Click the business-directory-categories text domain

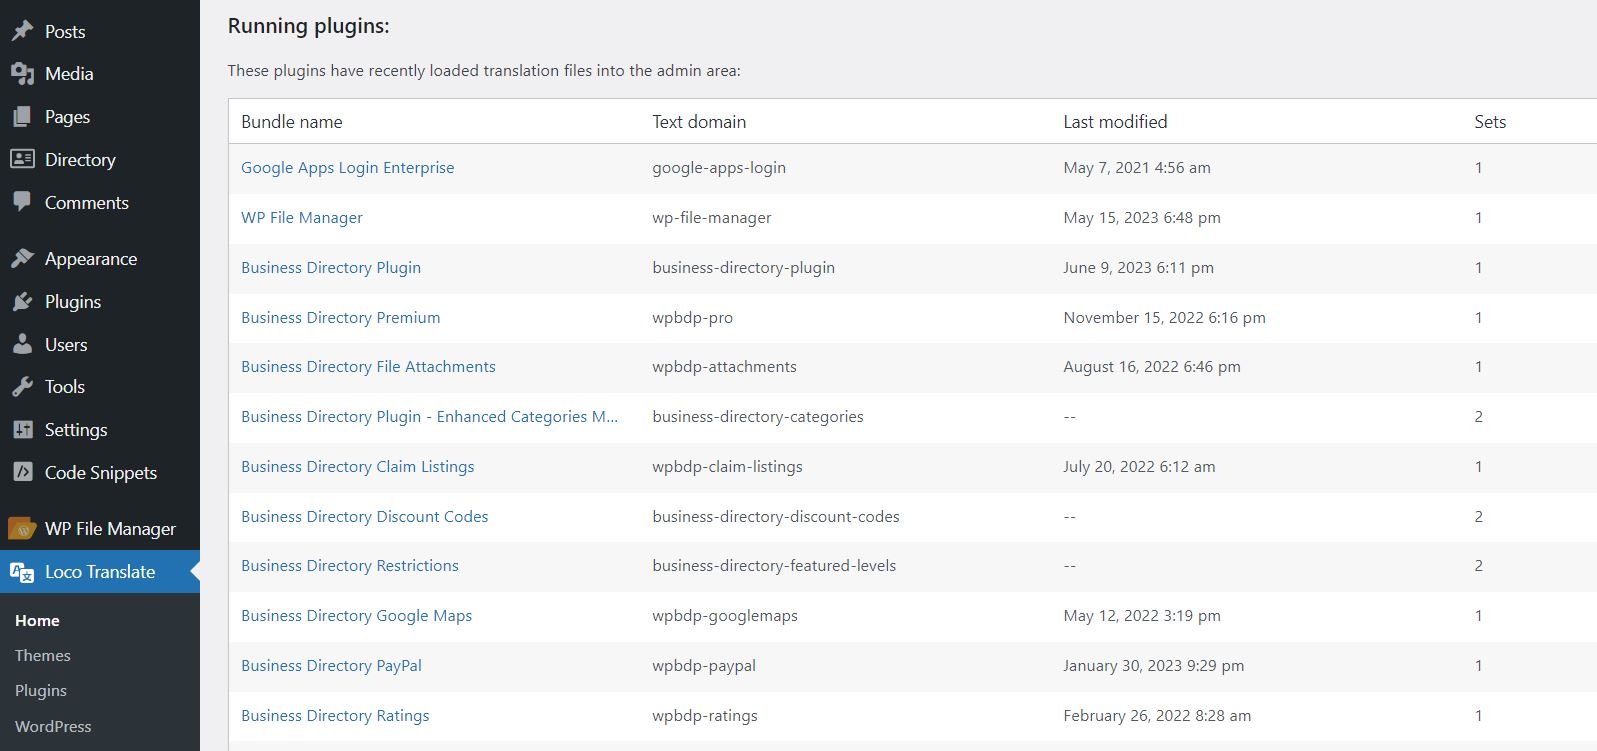758,417
